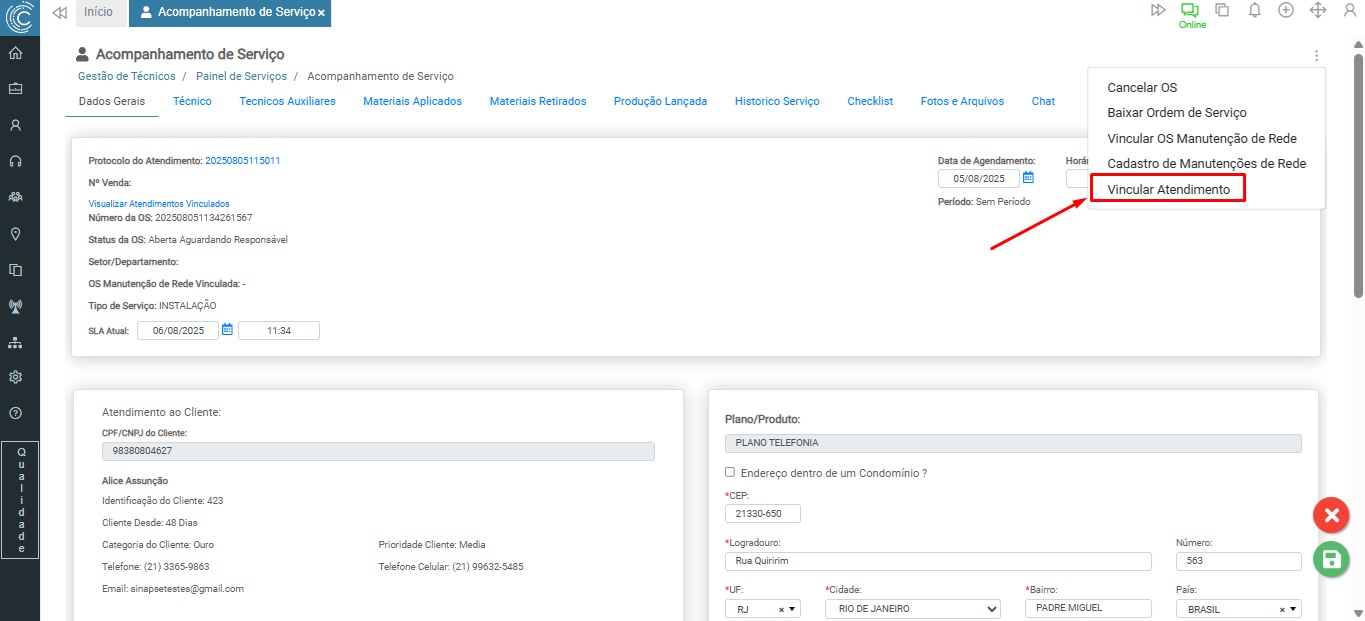The image size is (1365, 621).
Task: Open the antenna network icon in sidebar
Action: click(x=15, y=306)
